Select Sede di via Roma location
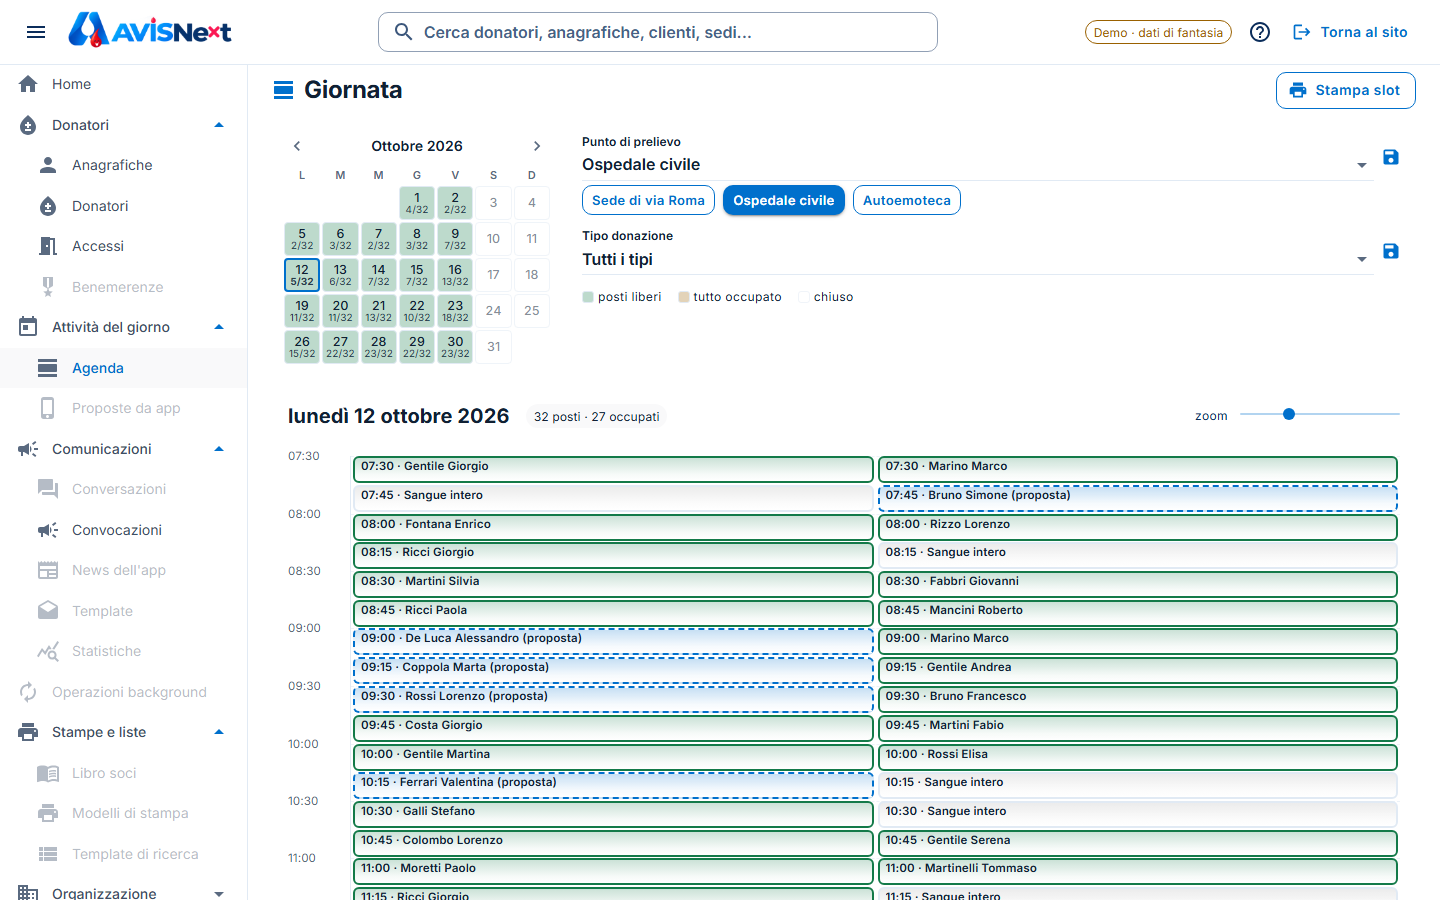 click(648, 200)
